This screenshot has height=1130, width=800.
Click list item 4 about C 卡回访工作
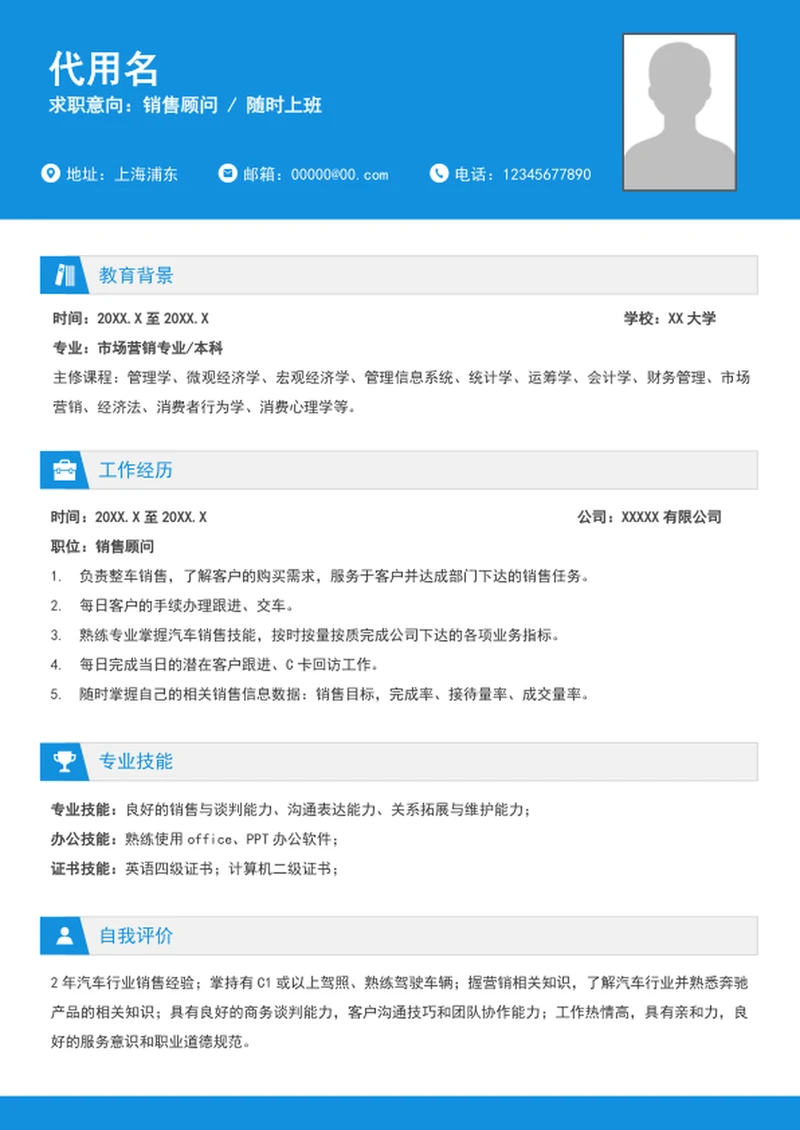coord(215,664)
